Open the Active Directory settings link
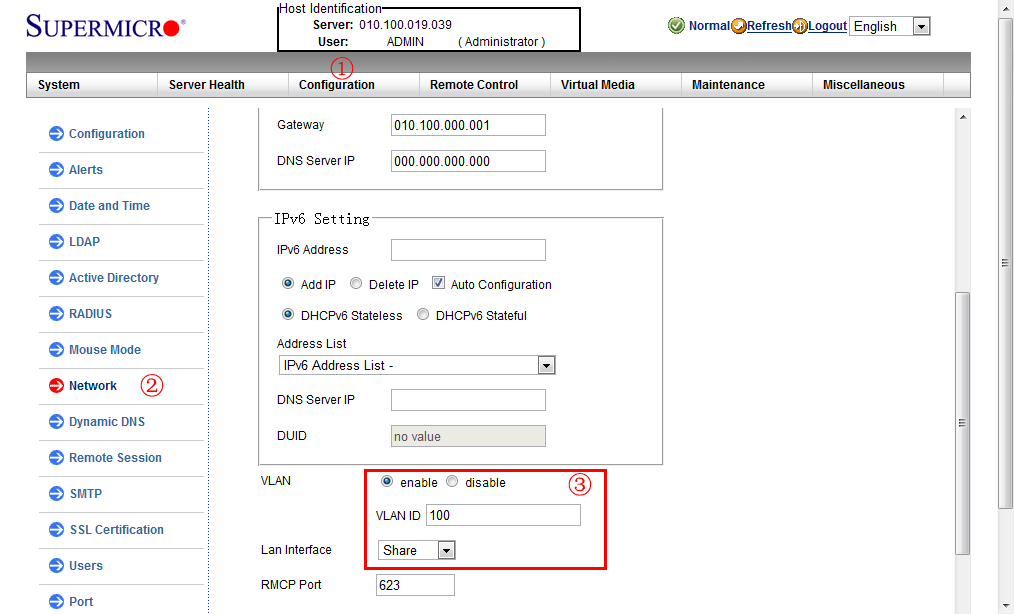 tap(114, 278)
